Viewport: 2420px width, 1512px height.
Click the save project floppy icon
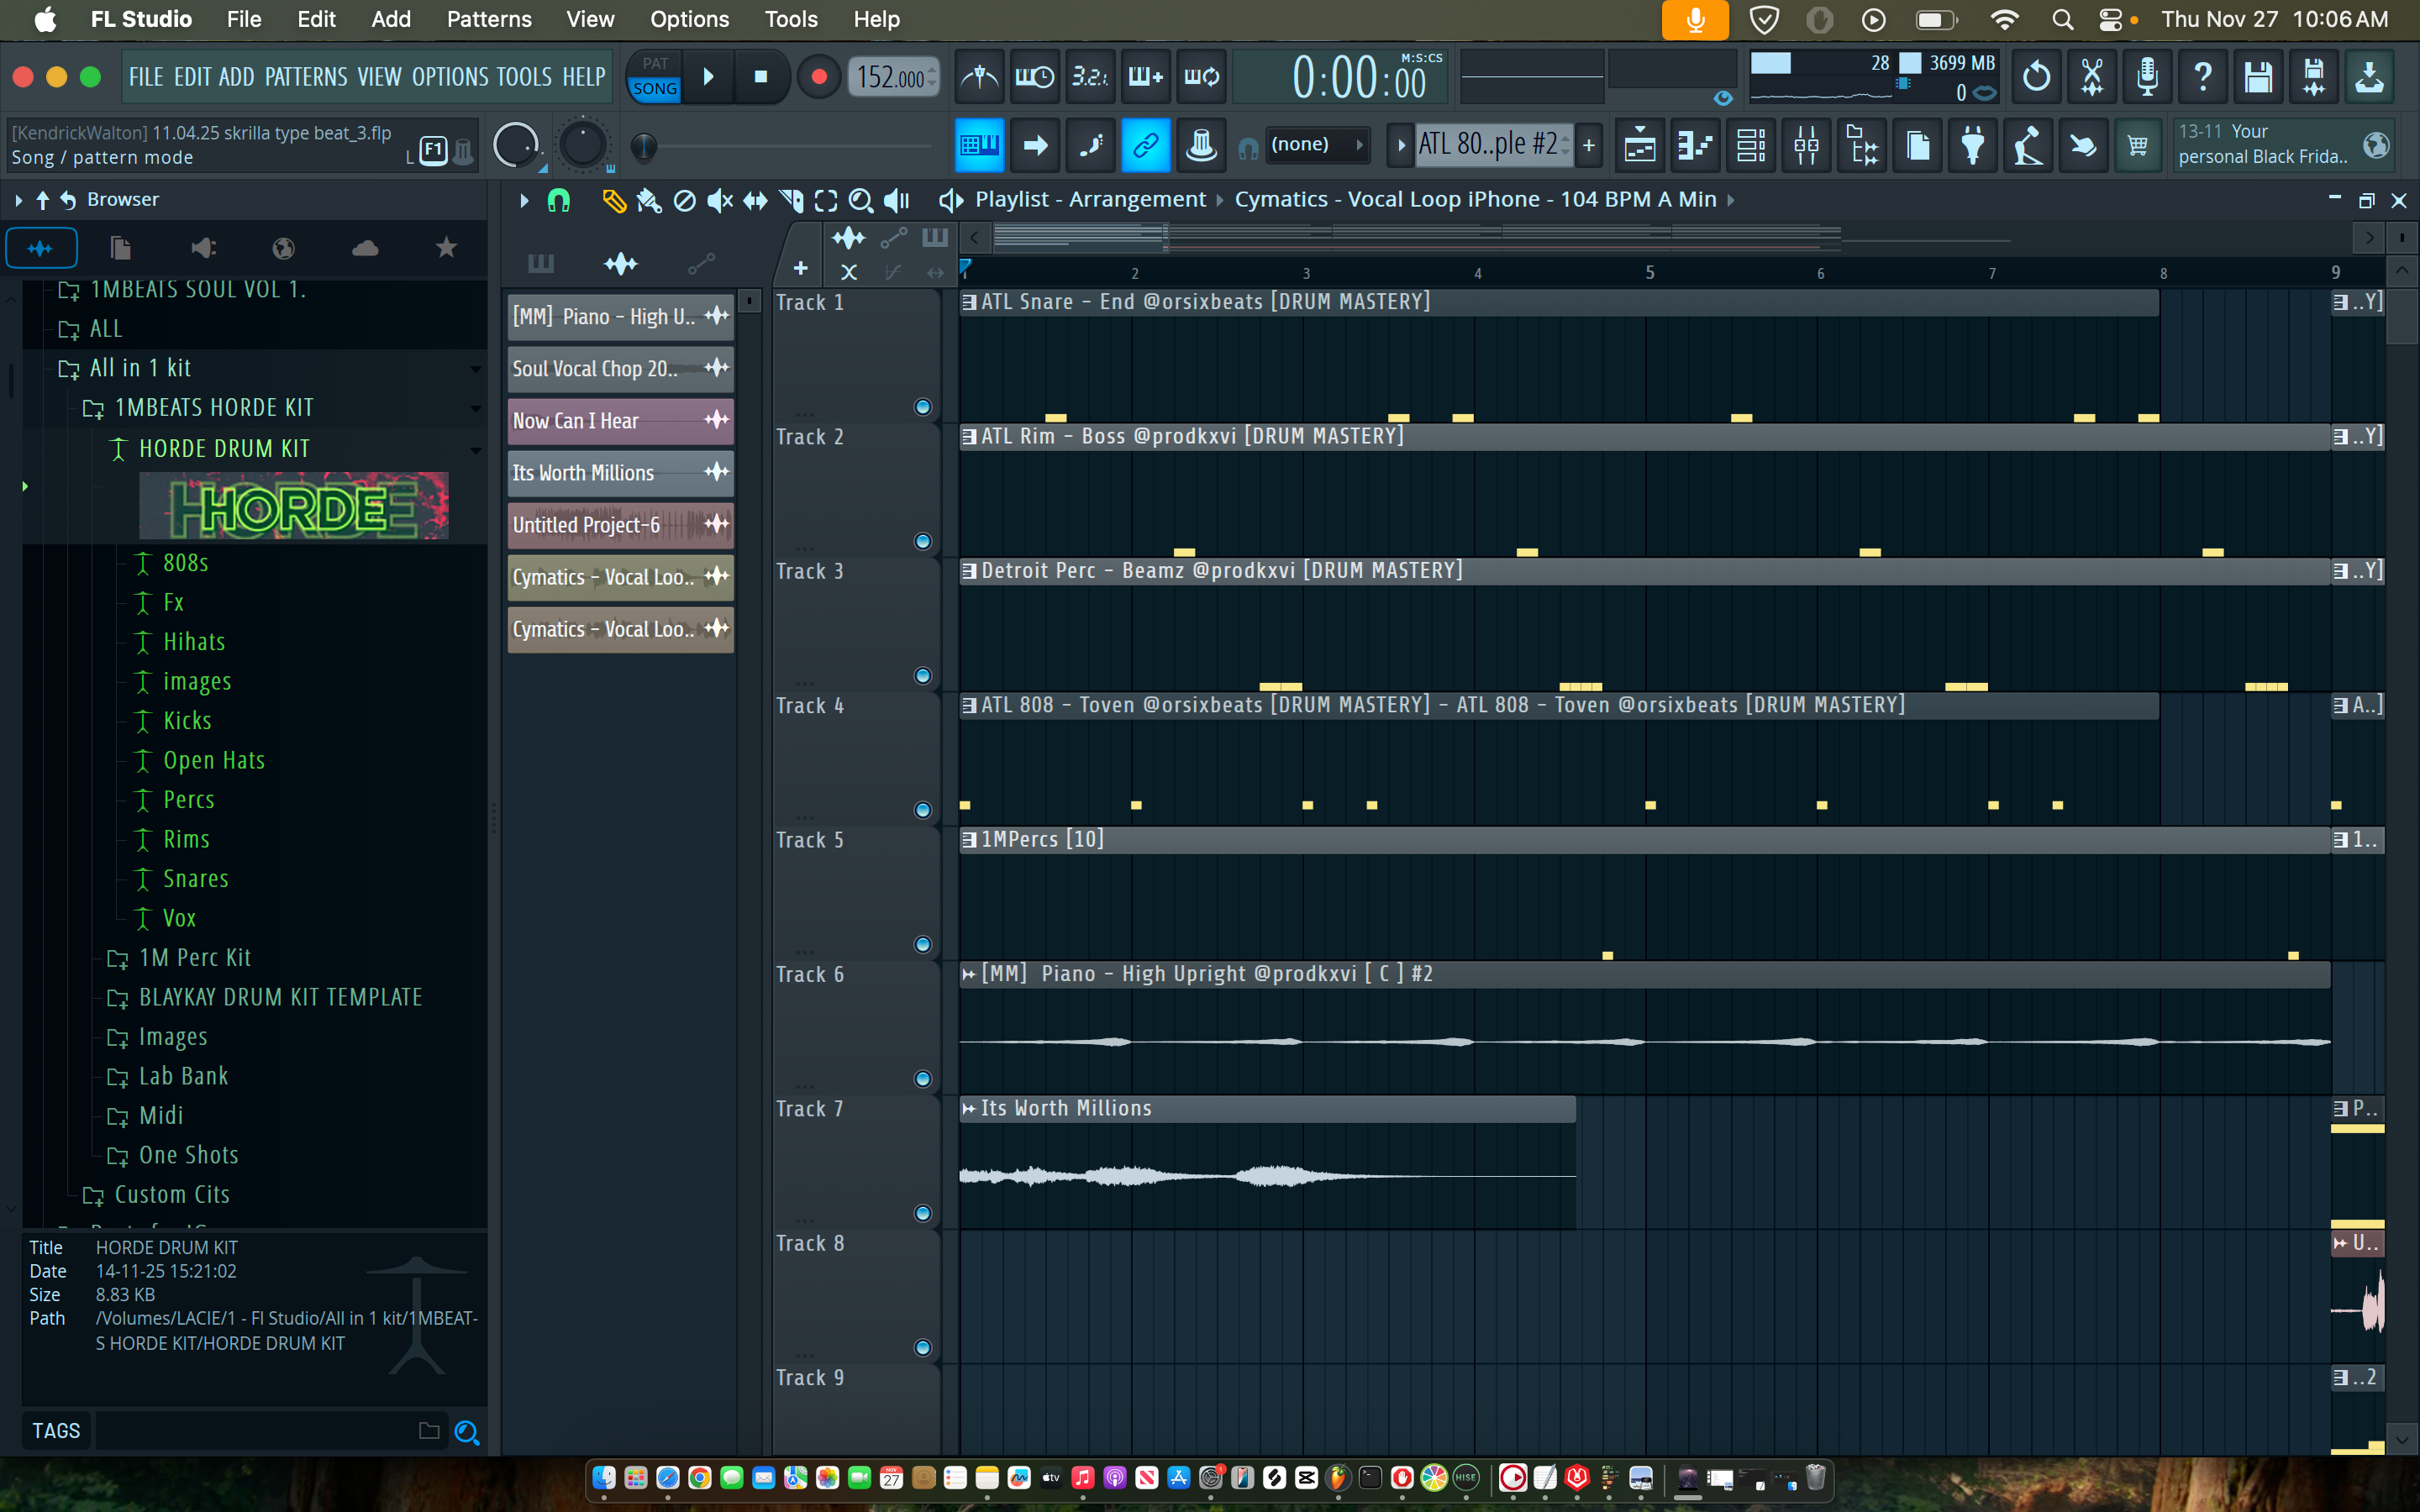(2258, 77)
